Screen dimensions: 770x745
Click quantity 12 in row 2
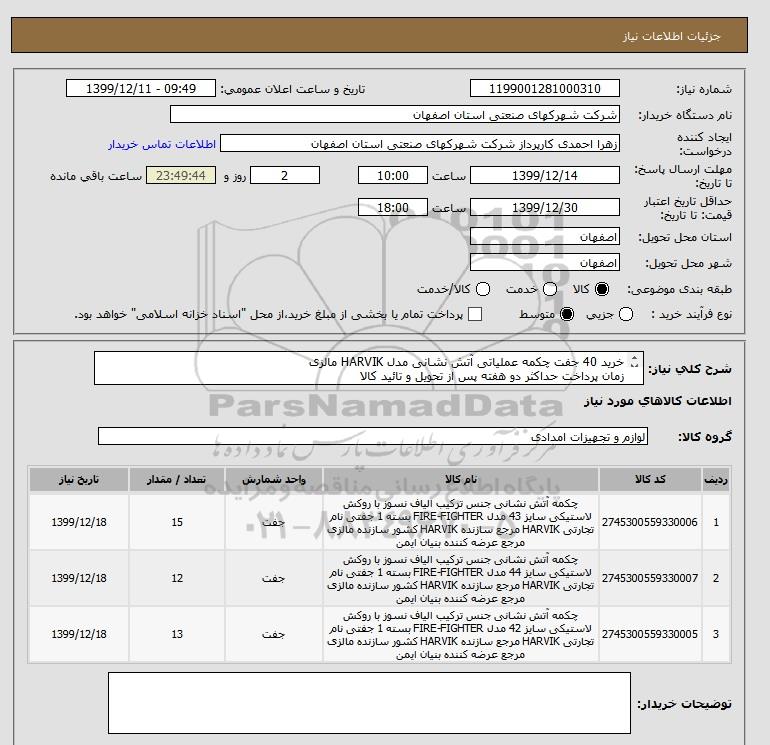tap(177, 578)
